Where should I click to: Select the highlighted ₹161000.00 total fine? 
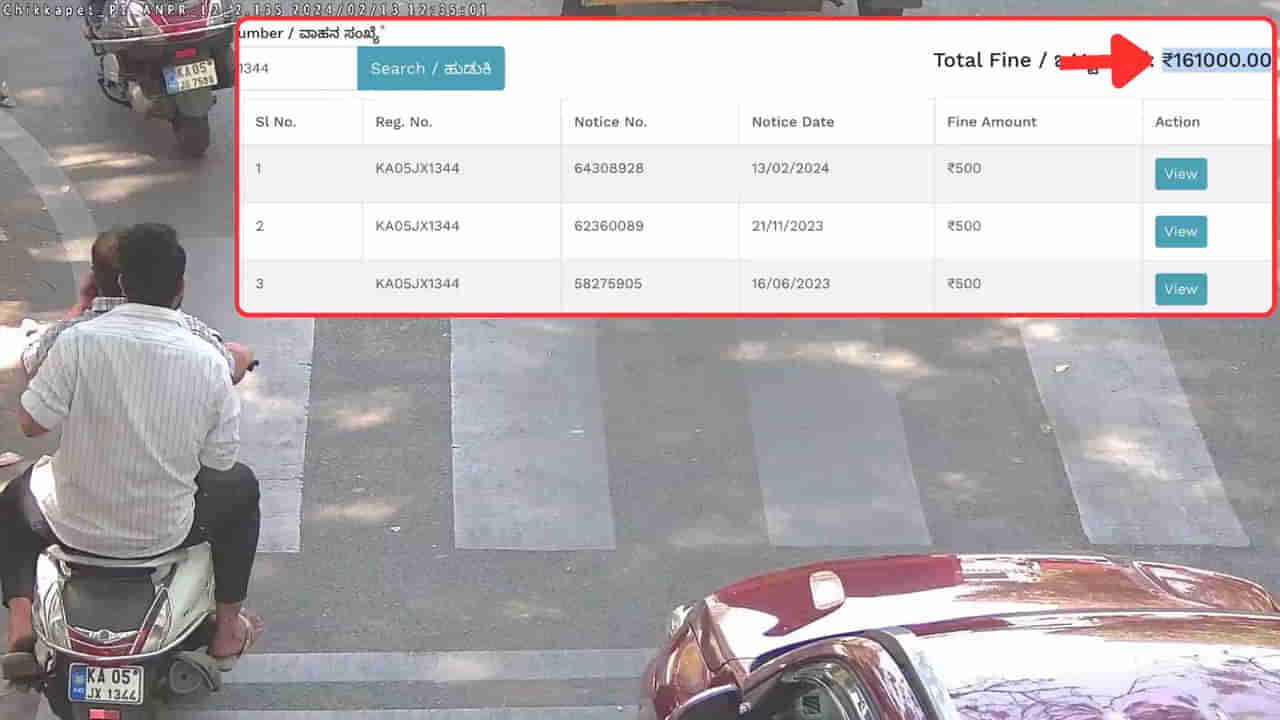coord(1216,60)
